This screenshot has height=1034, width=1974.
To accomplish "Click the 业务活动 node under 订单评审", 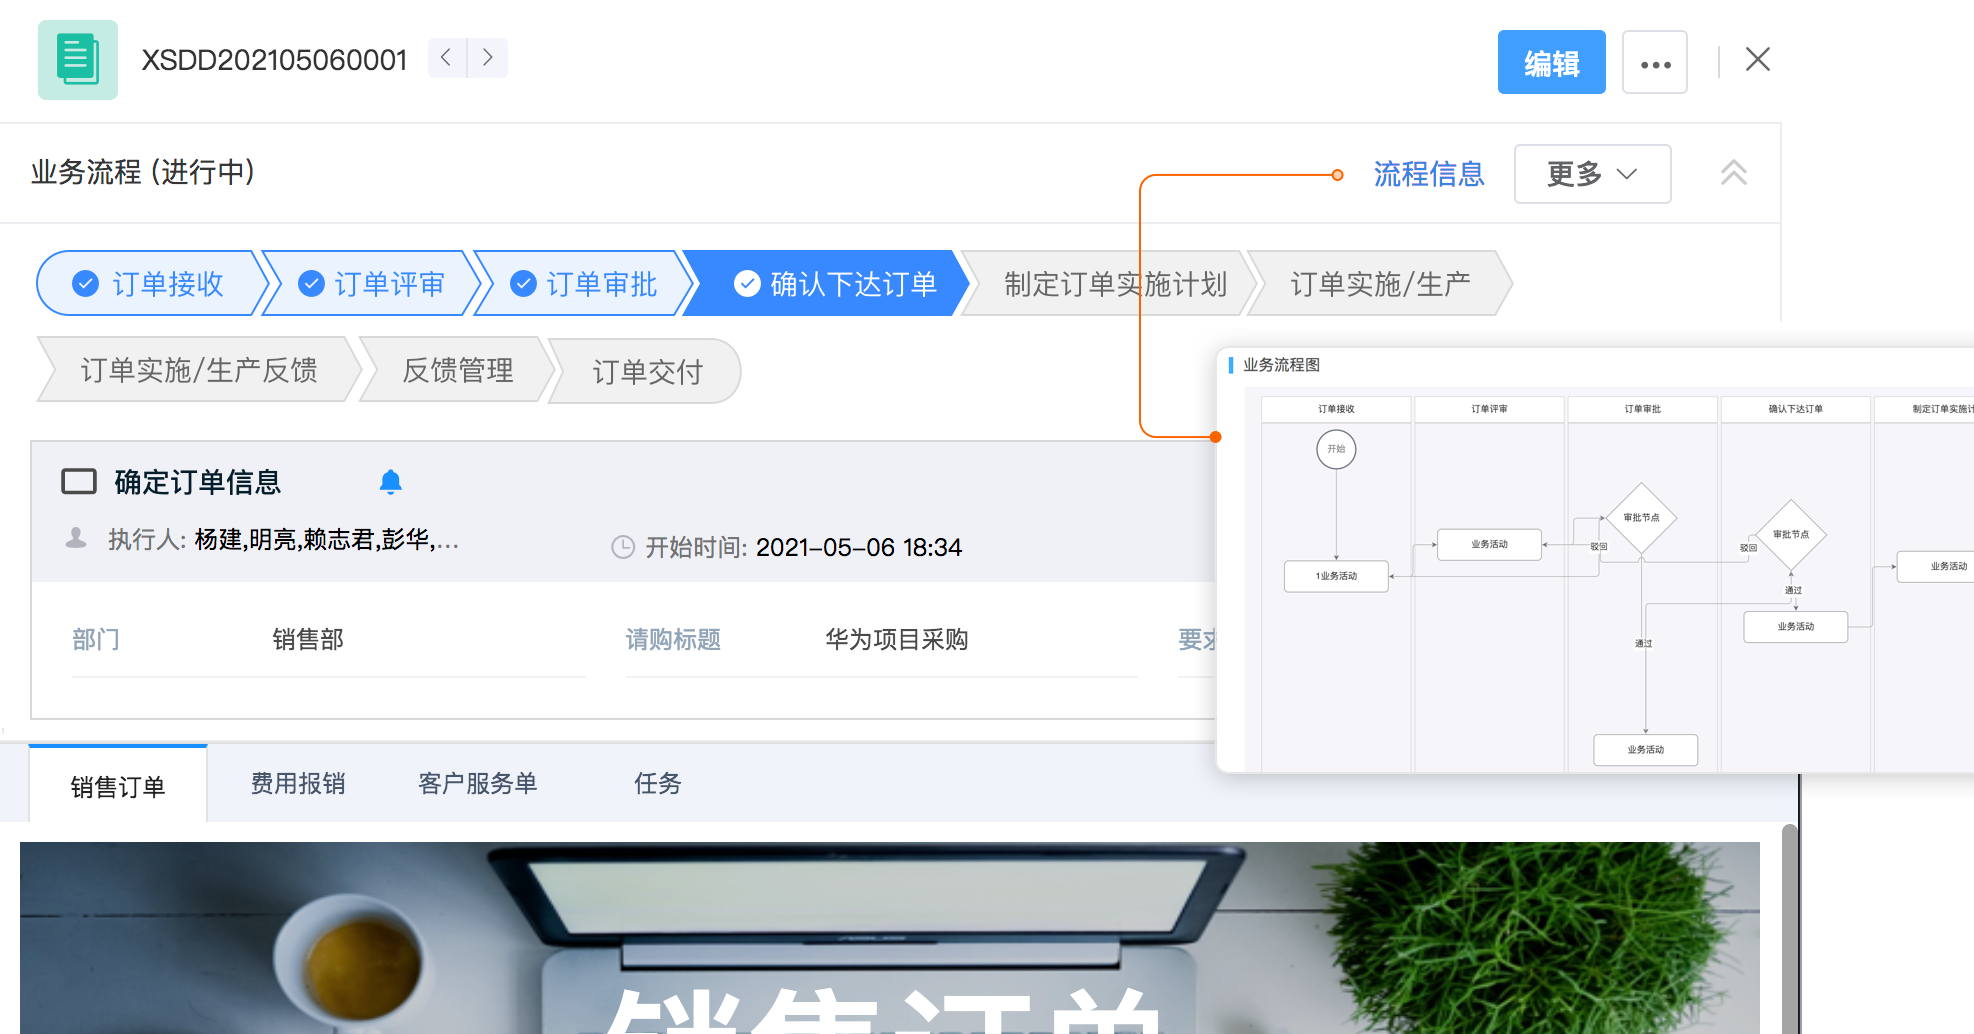I will pos(1489,544).
